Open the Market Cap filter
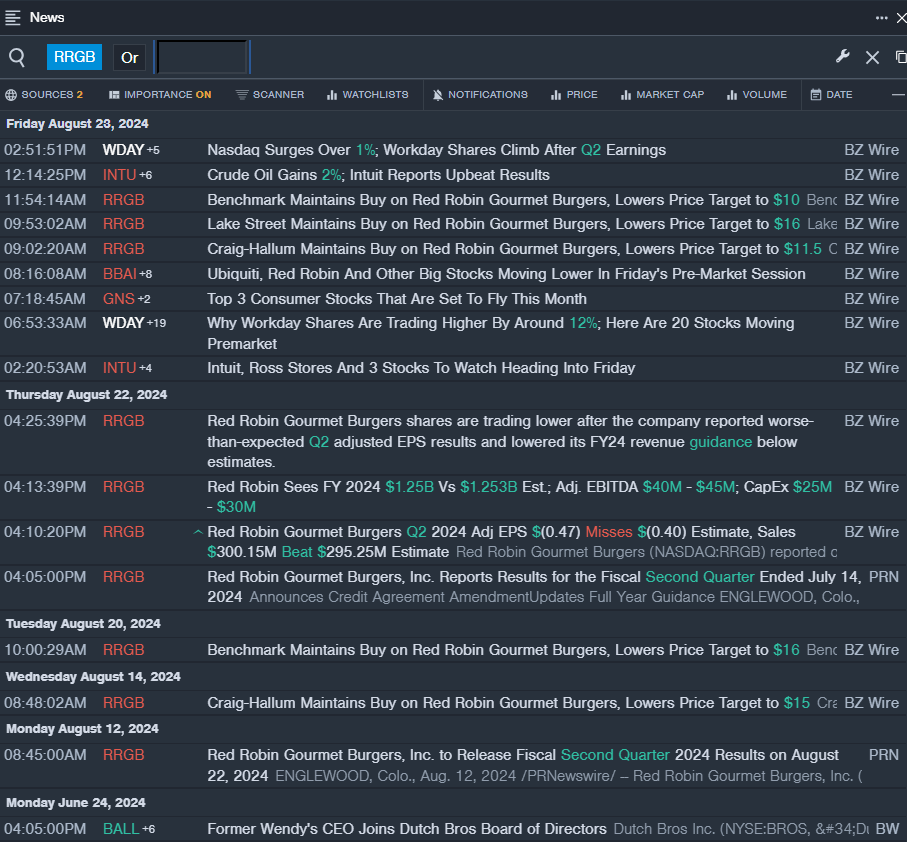The height and width of the screenshot is (842, 907). pyautogui.click(x=662, y=95)
